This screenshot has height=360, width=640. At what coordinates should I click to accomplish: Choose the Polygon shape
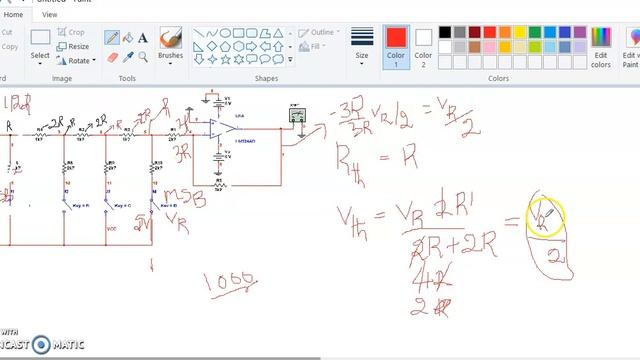pos(265,33)
